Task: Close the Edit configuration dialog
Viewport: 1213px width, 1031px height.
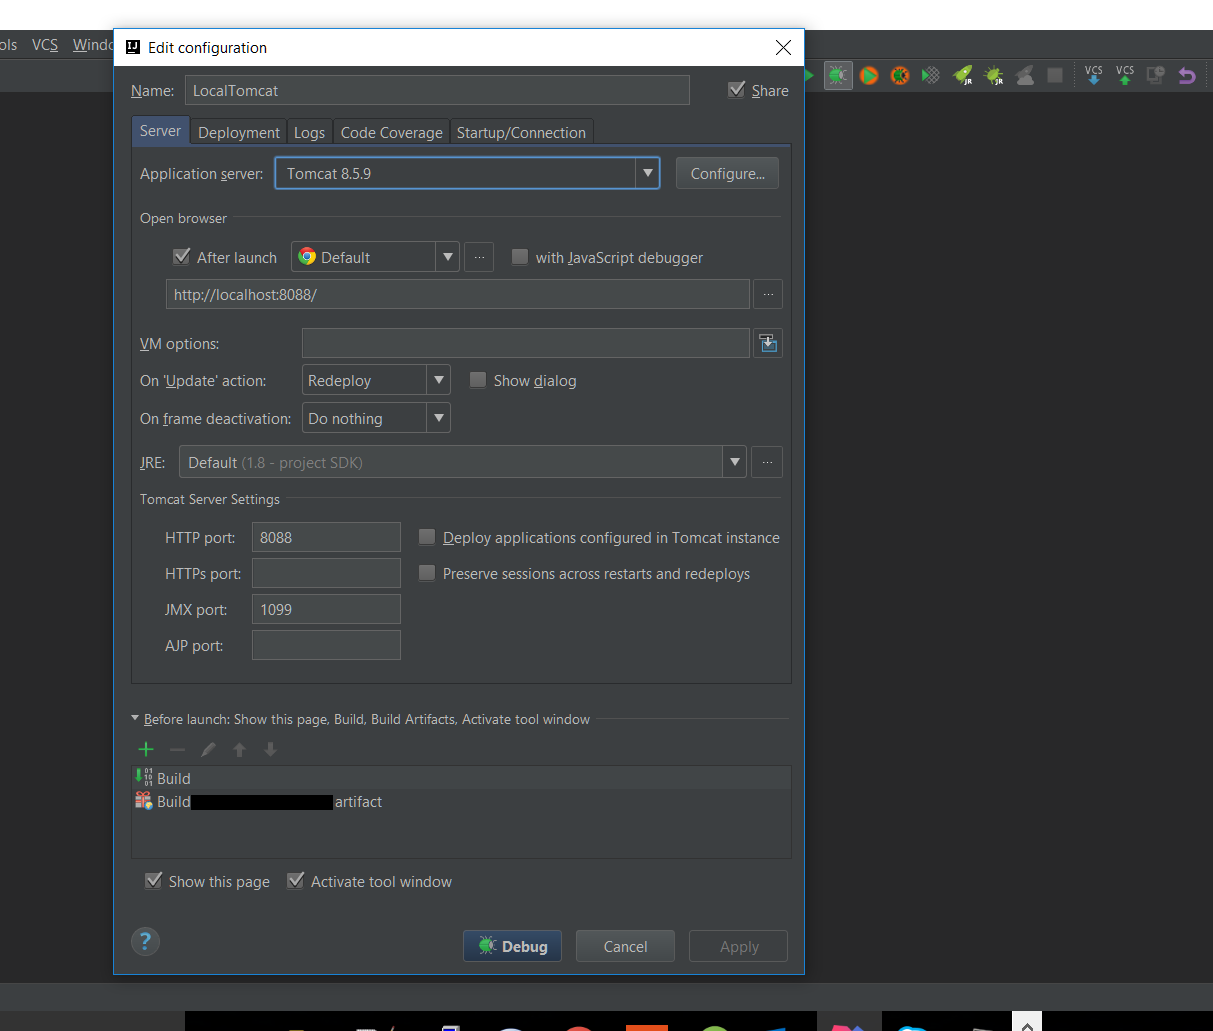Action: click(783, 47)
